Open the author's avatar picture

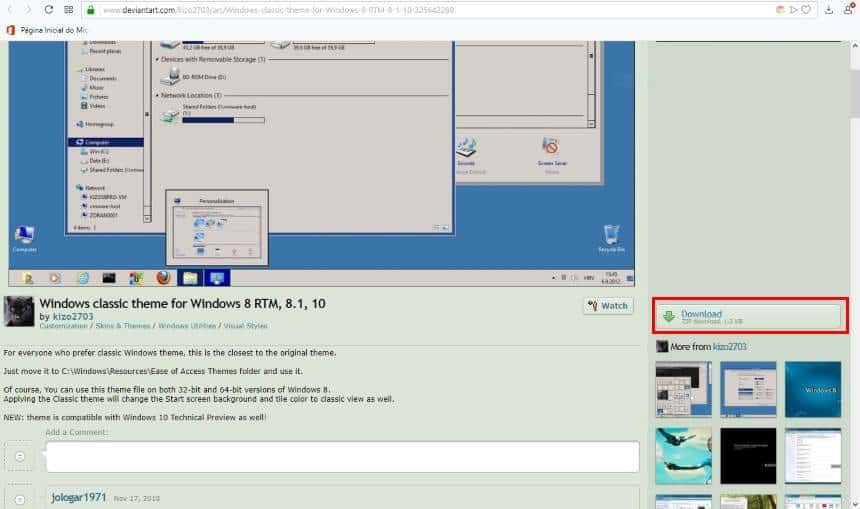(x=19, y=312)
